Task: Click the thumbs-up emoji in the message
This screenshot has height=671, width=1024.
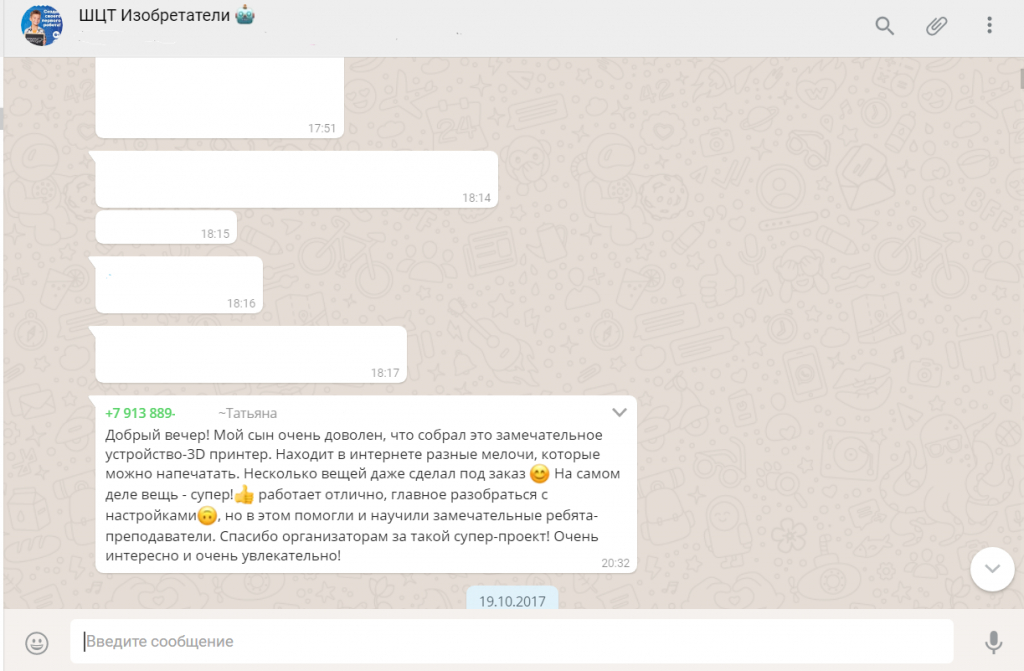Action: [x=244, y=494]
